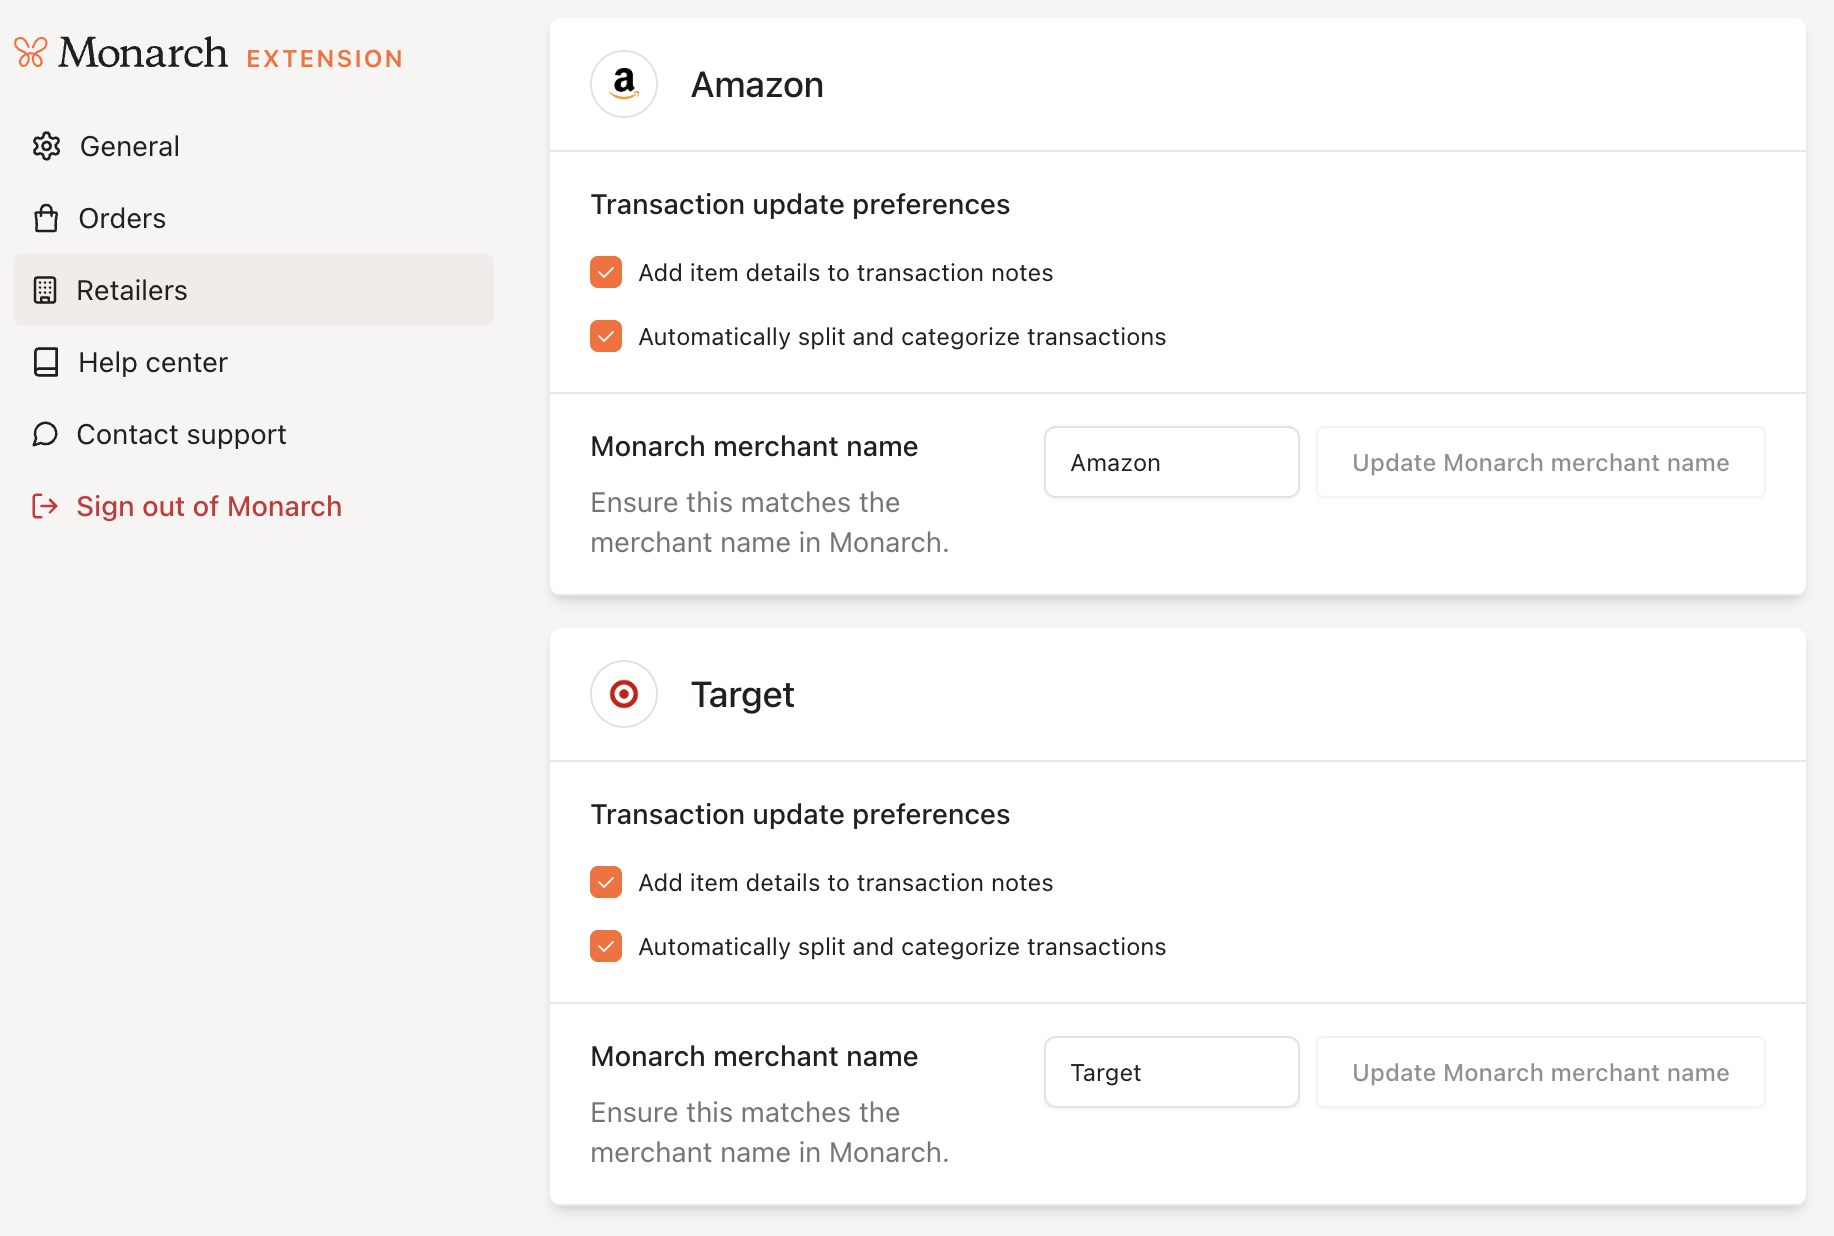The width and height of the screenshot is (1834, 1236).
Task: Click the Target bullseye logo
Action: (624, 694)
